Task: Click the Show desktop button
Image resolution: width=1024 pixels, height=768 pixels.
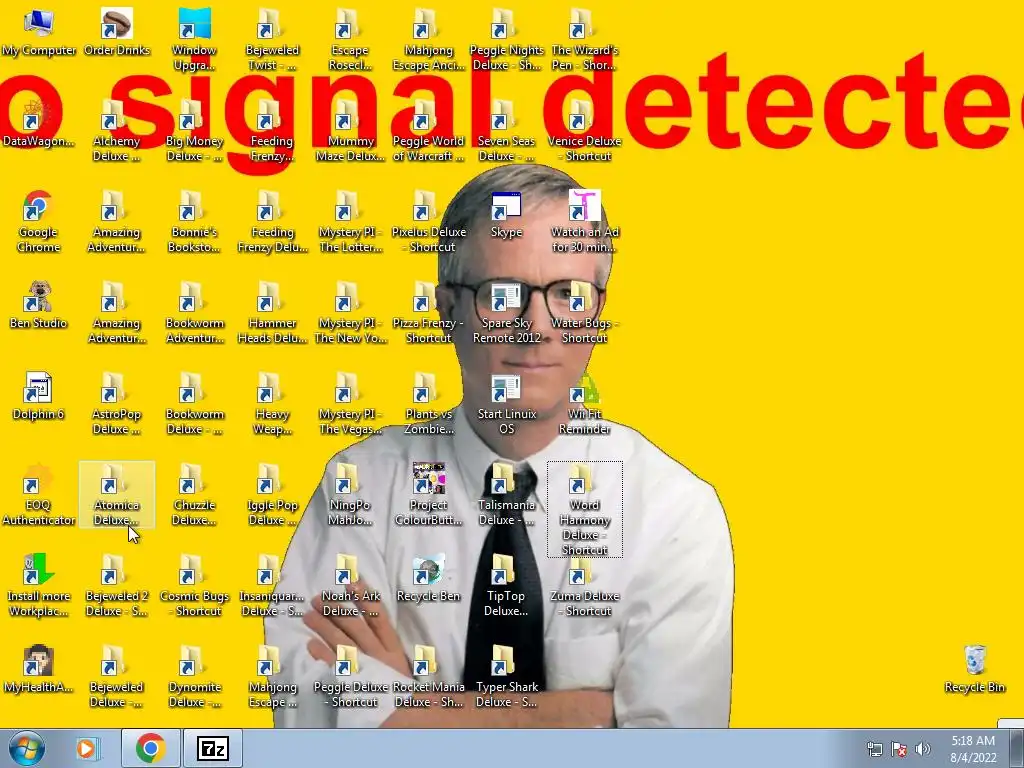Action: [x=1017, y=748]
